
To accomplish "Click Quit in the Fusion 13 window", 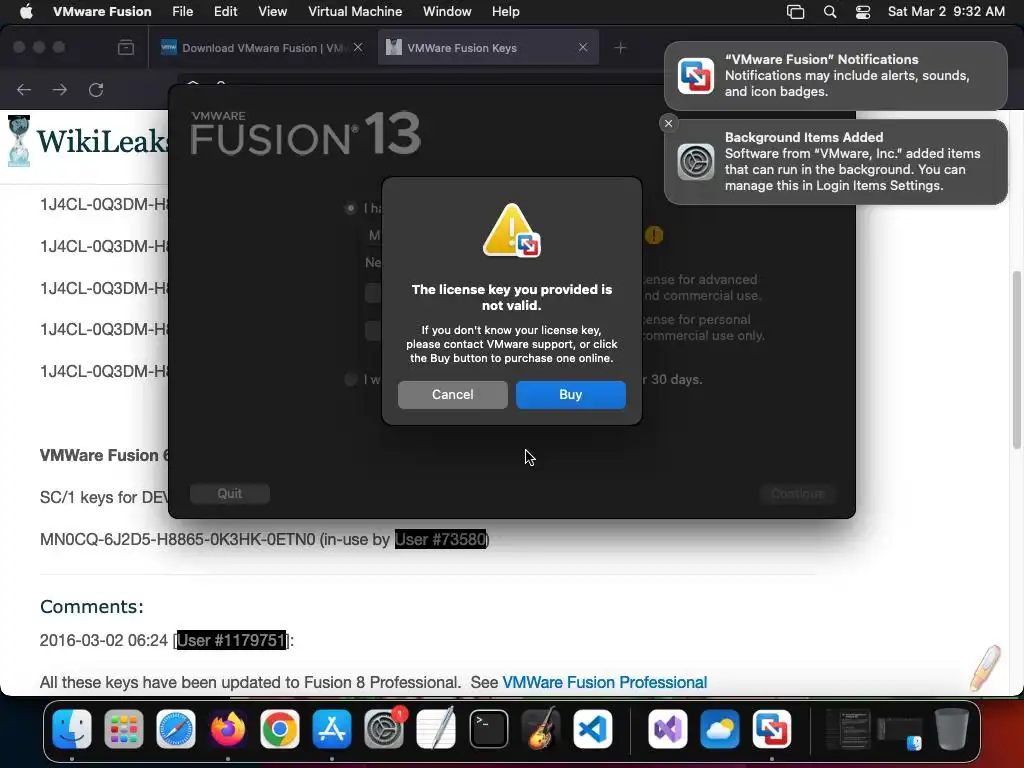I will [229, 494].
